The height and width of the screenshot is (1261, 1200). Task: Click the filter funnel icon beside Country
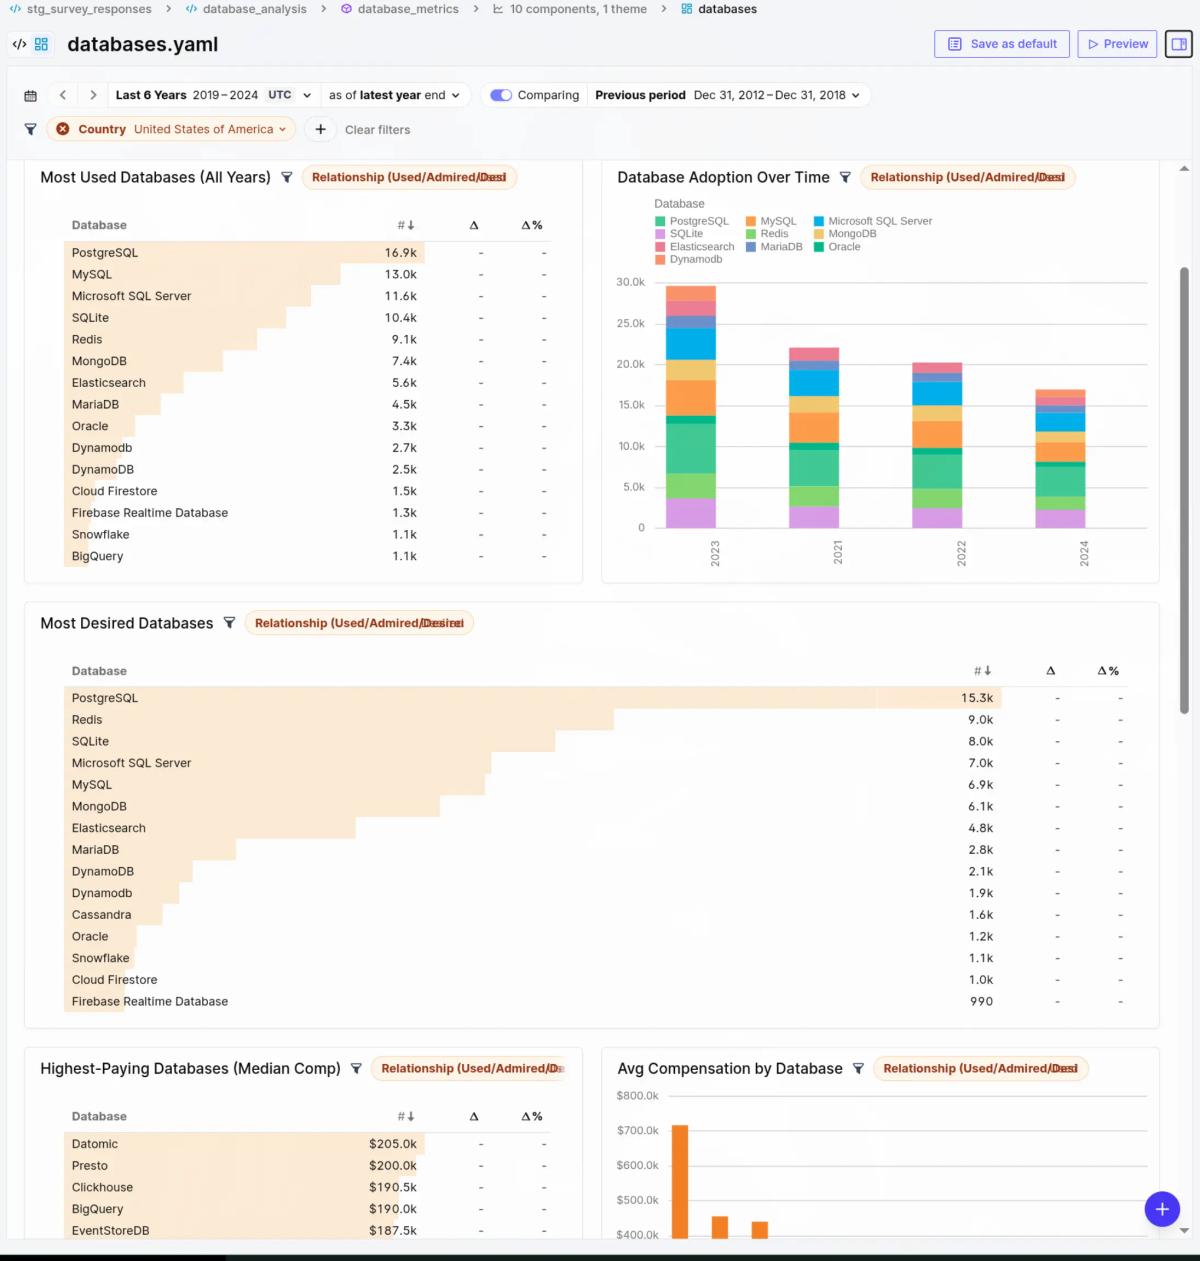click(30, 129)
